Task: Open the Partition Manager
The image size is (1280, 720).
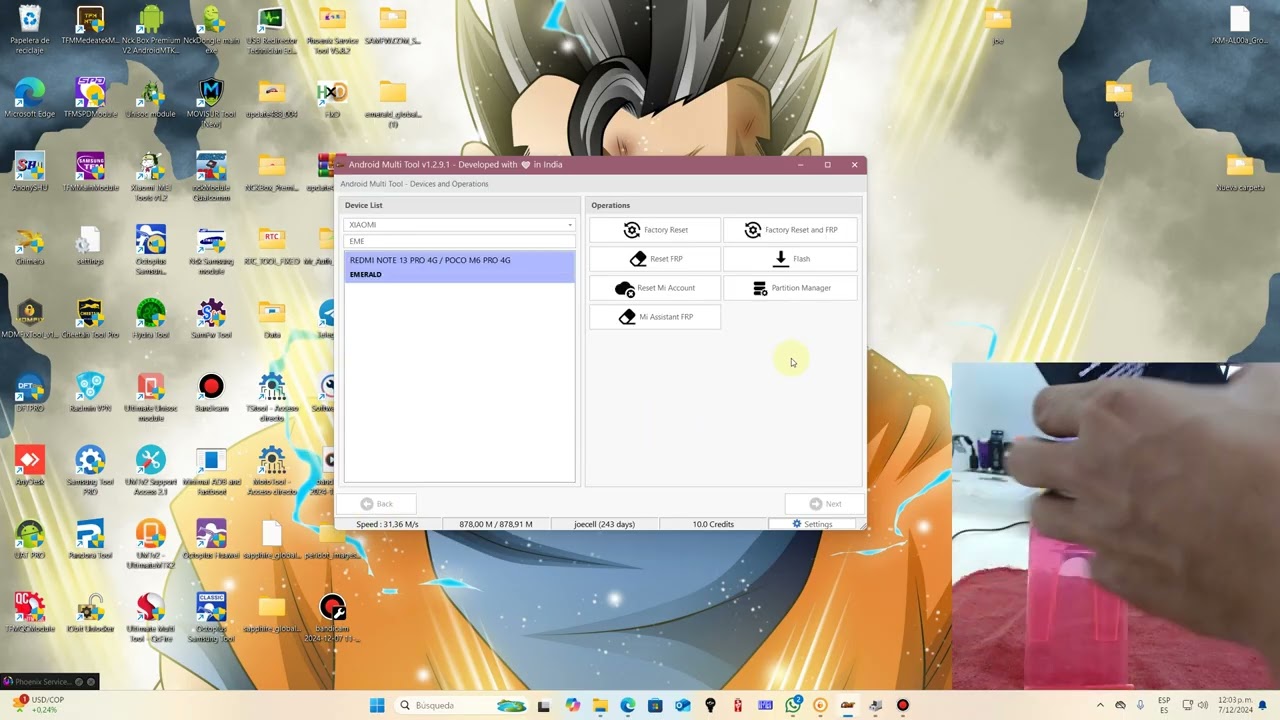Action: coord(790,288)
